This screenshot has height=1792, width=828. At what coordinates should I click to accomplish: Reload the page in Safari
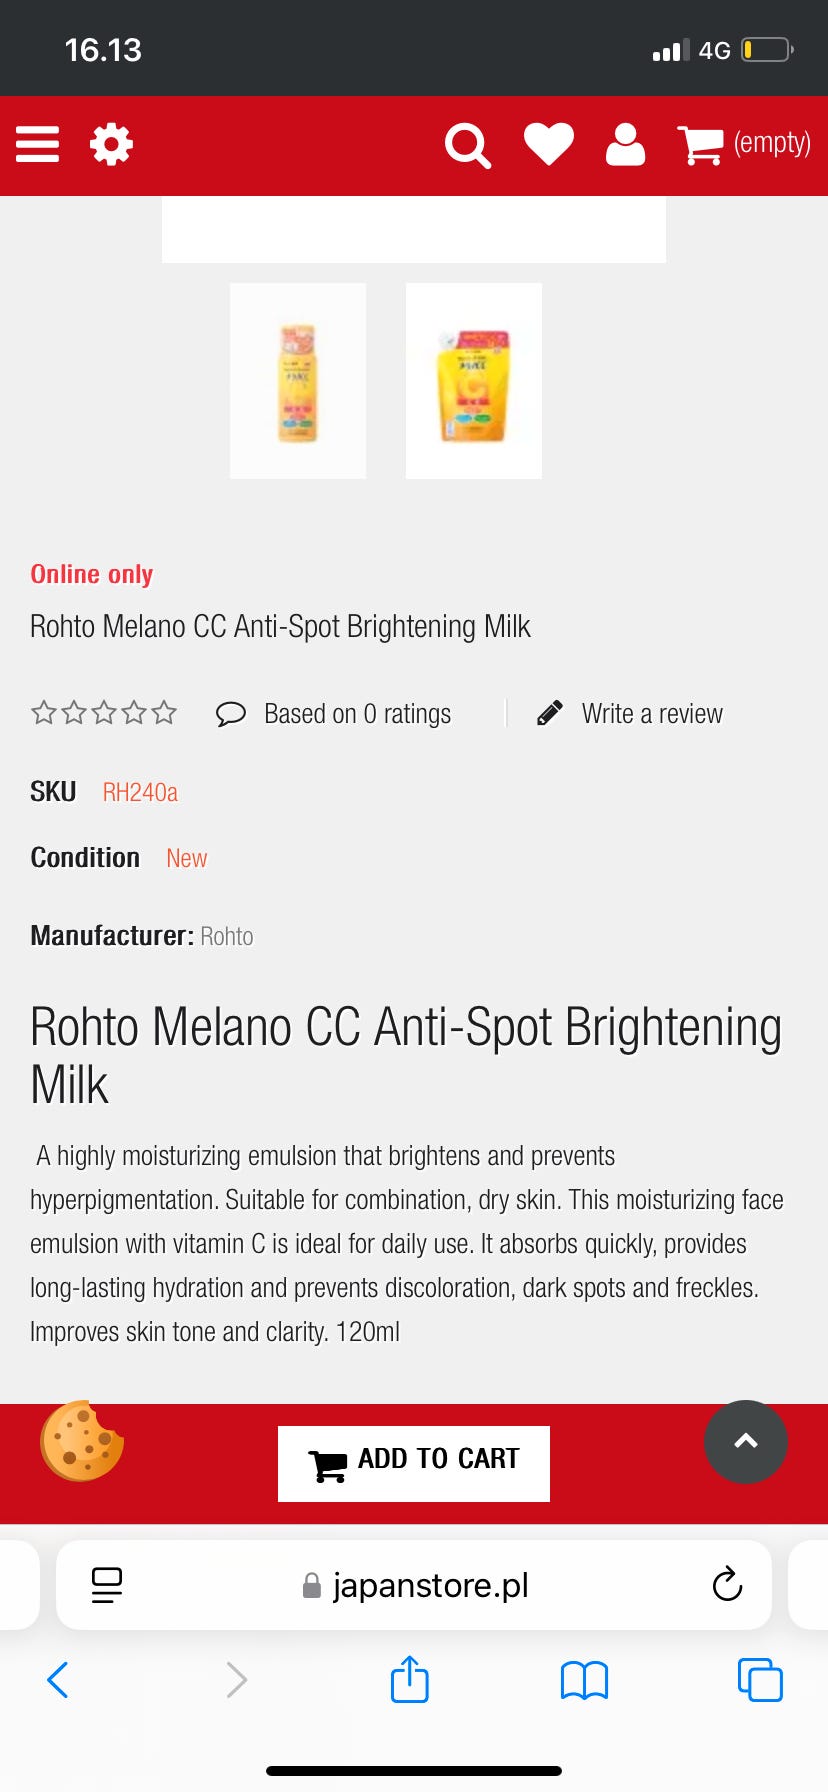click(727, 1584)
